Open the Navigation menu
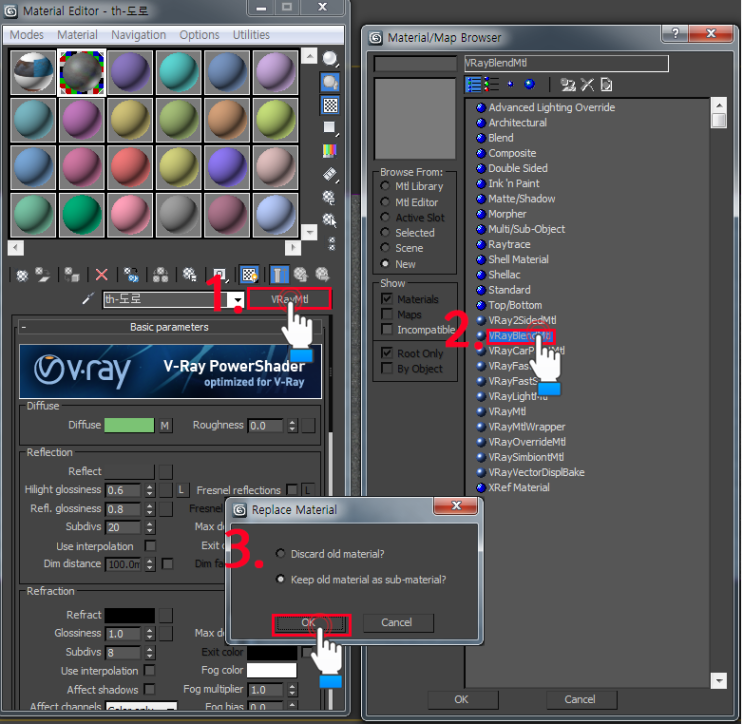 click(x=138, y=35)
